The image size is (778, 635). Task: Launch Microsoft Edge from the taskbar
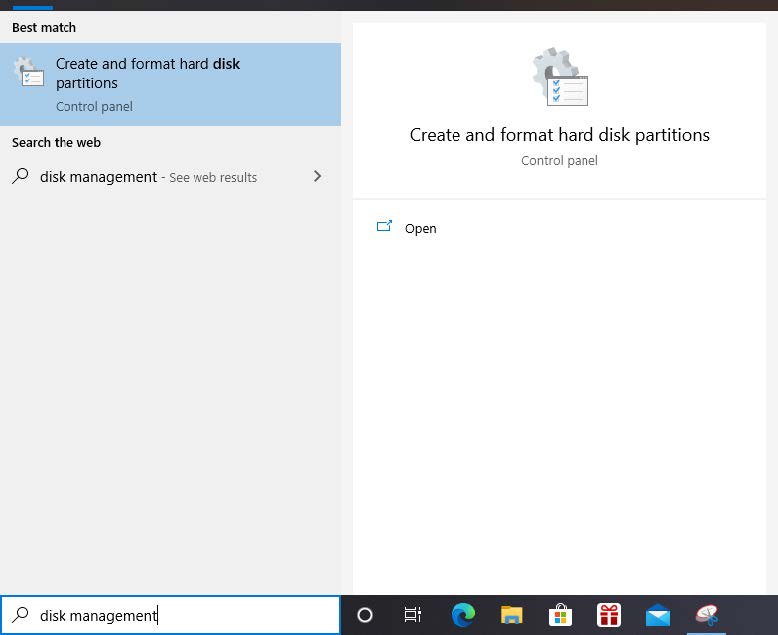click(x=463, y=615)
